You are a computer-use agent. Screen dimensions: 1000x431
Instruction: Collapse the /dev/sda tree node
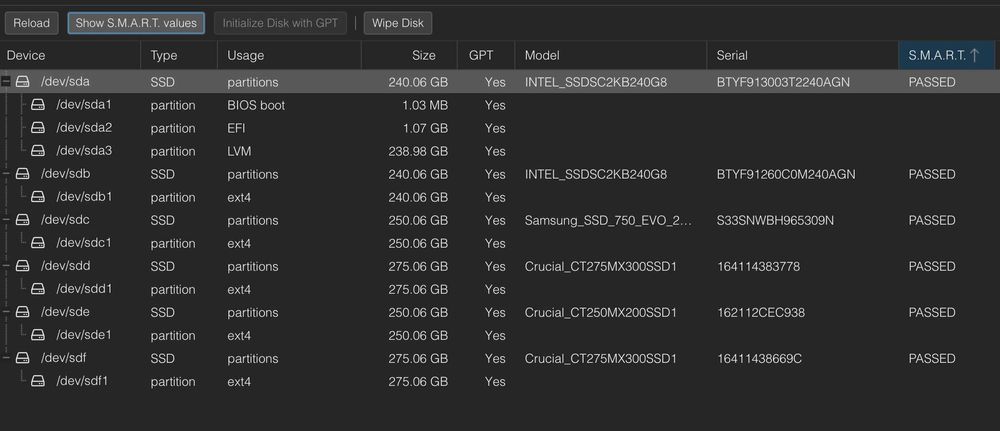click(6, 82)
